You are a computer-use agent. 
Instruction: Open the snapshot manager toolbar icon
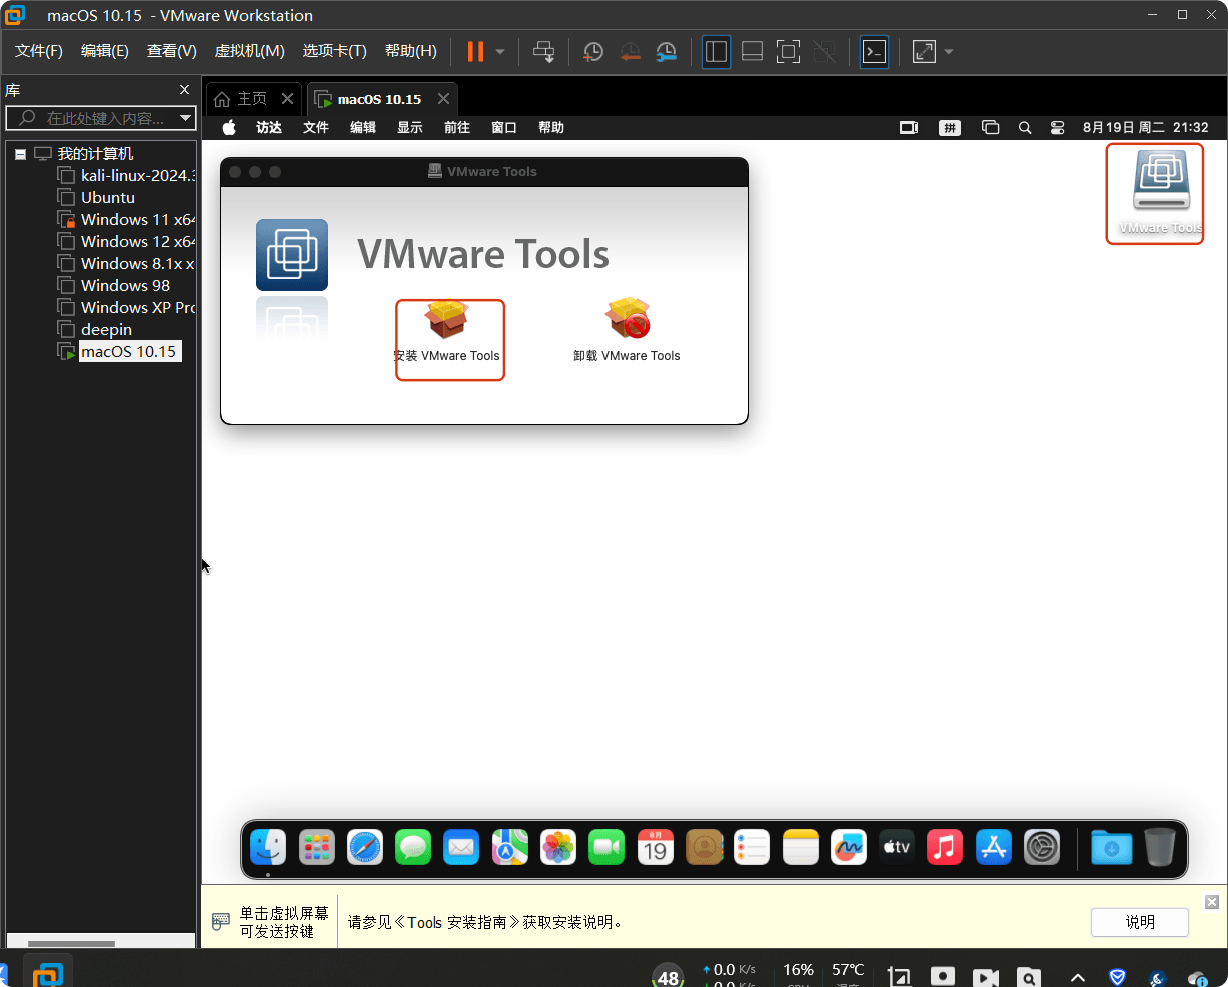[x=666, y=51]
